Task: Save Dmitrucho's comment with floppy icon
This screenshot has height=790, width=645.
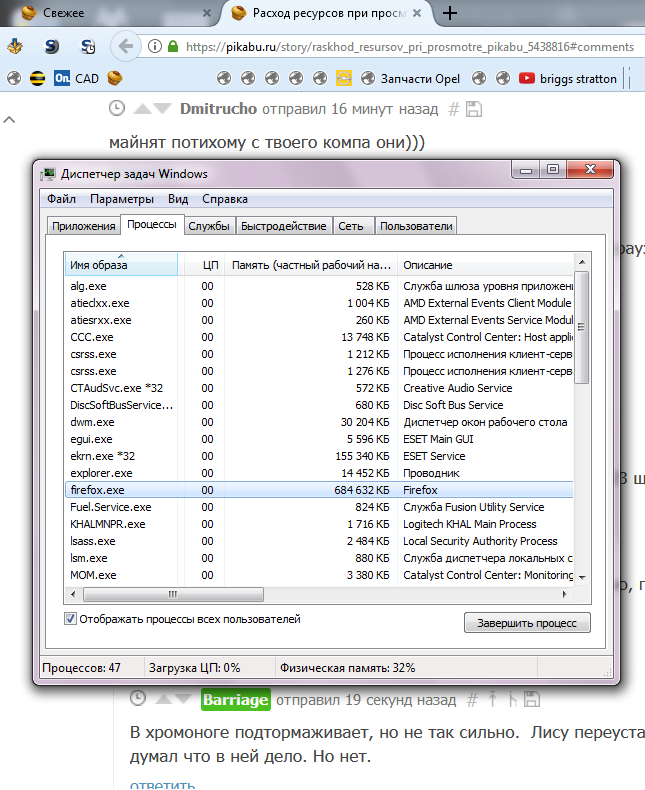Action: pyautogui.click(x=475, y=108)
